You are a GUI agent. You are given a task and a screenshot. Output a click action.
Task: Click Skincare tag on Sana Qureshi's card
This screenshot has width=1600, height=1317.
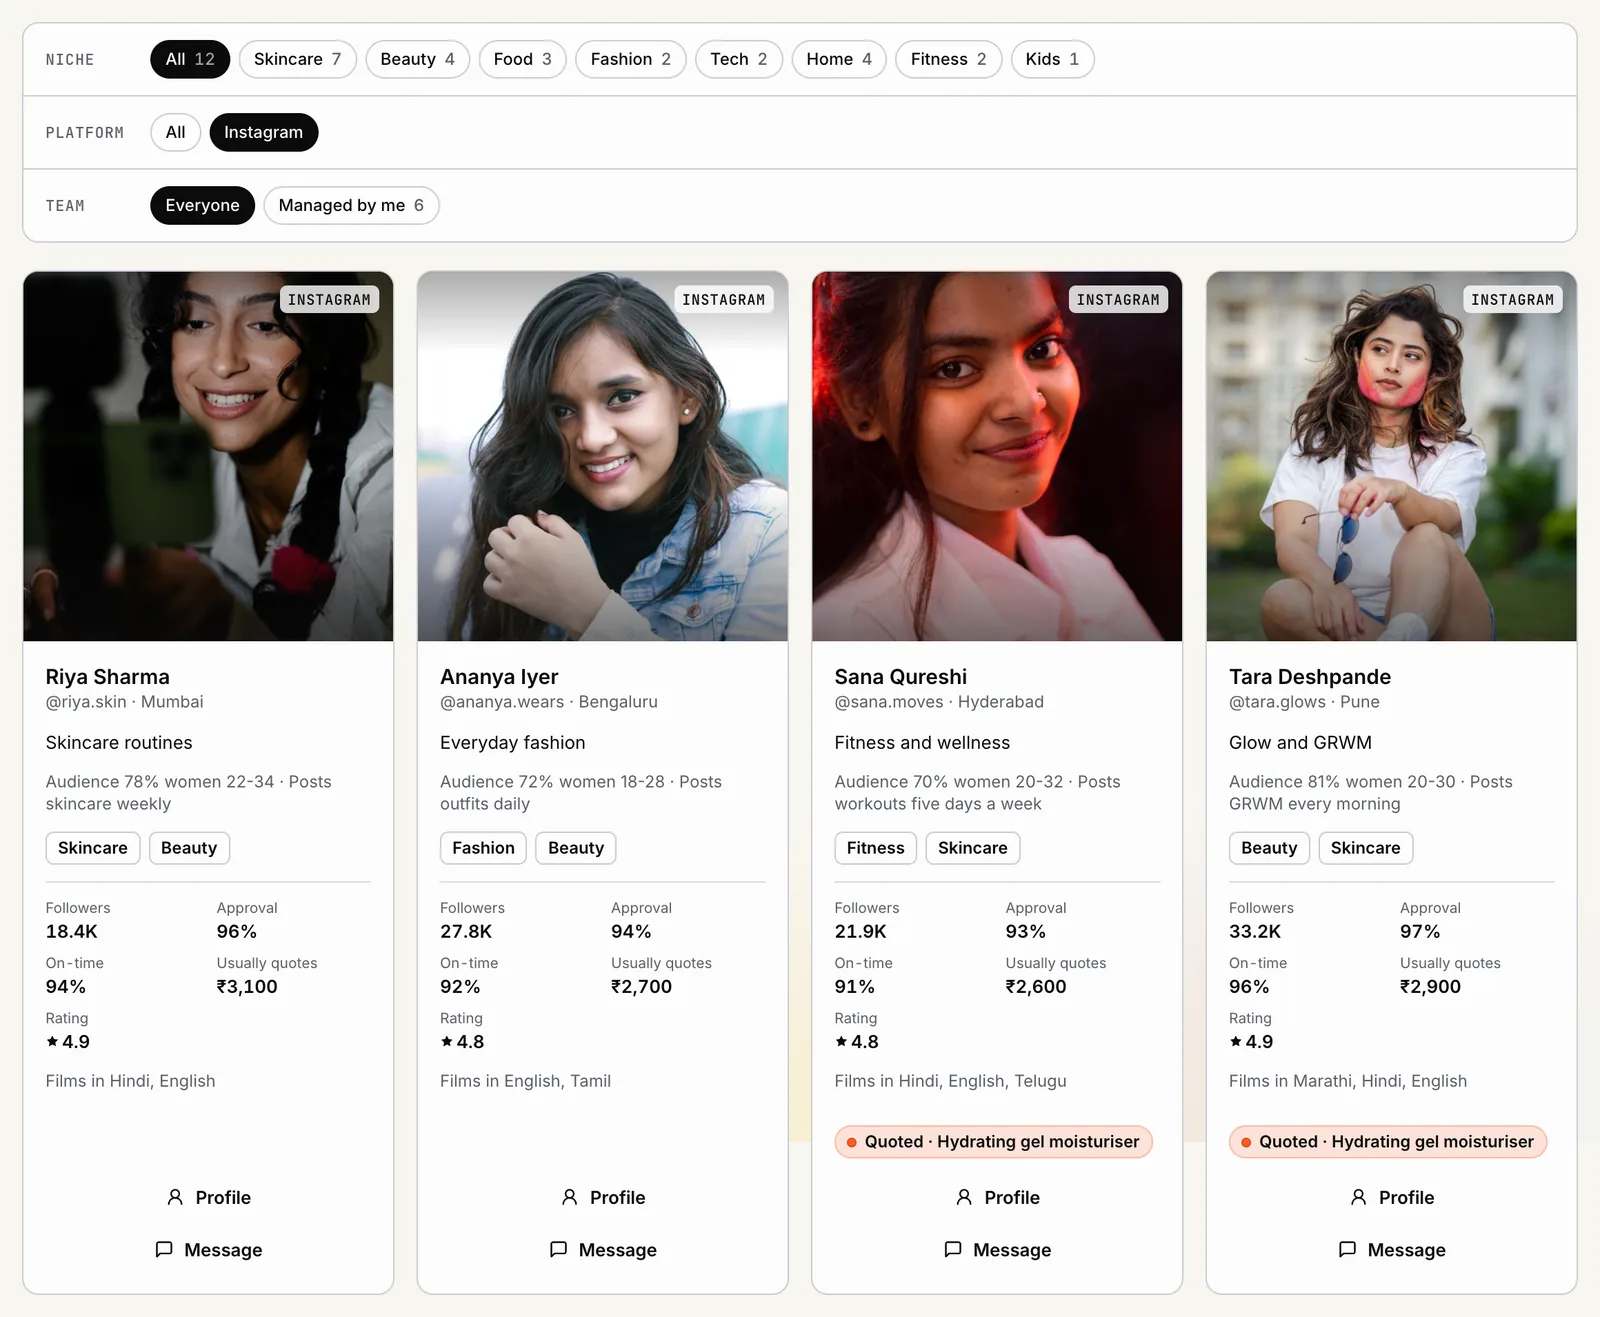973,848
